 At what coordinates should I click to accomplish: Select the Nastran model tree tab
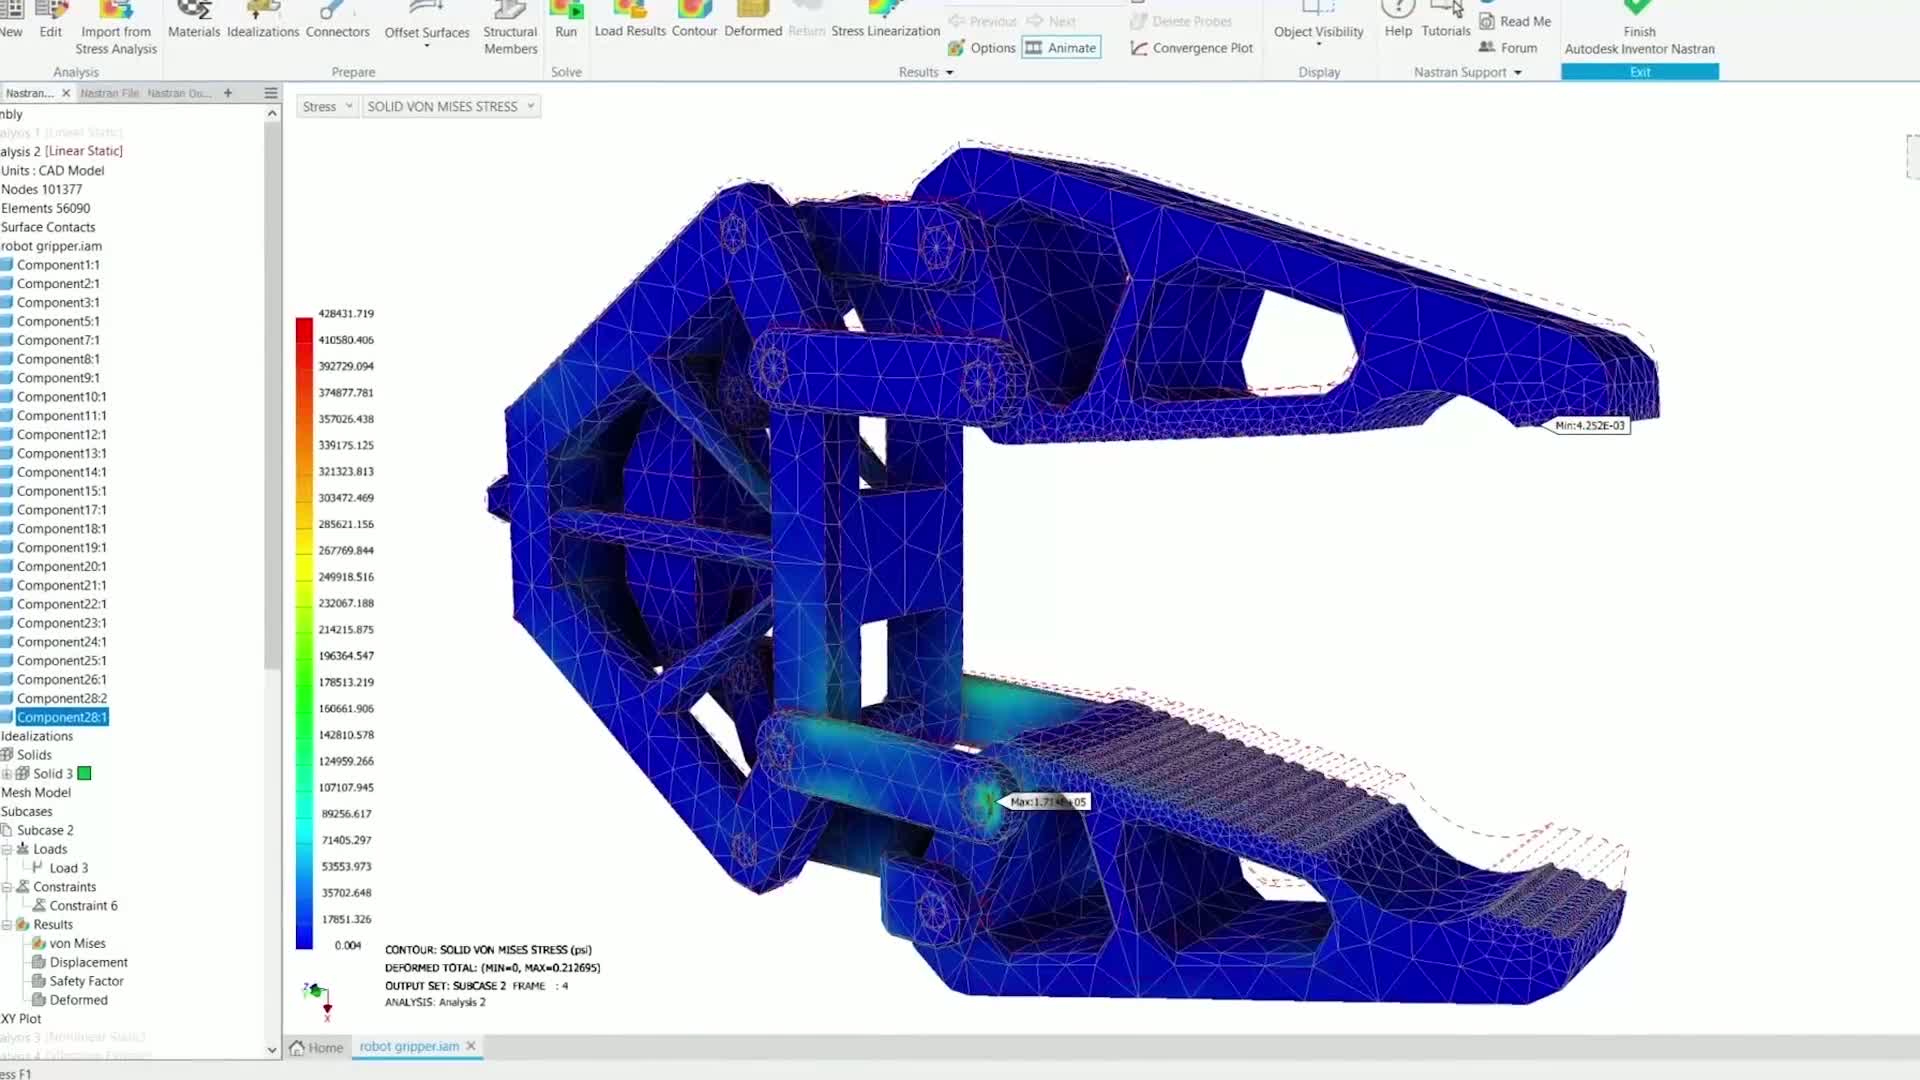tap(30, 93)
